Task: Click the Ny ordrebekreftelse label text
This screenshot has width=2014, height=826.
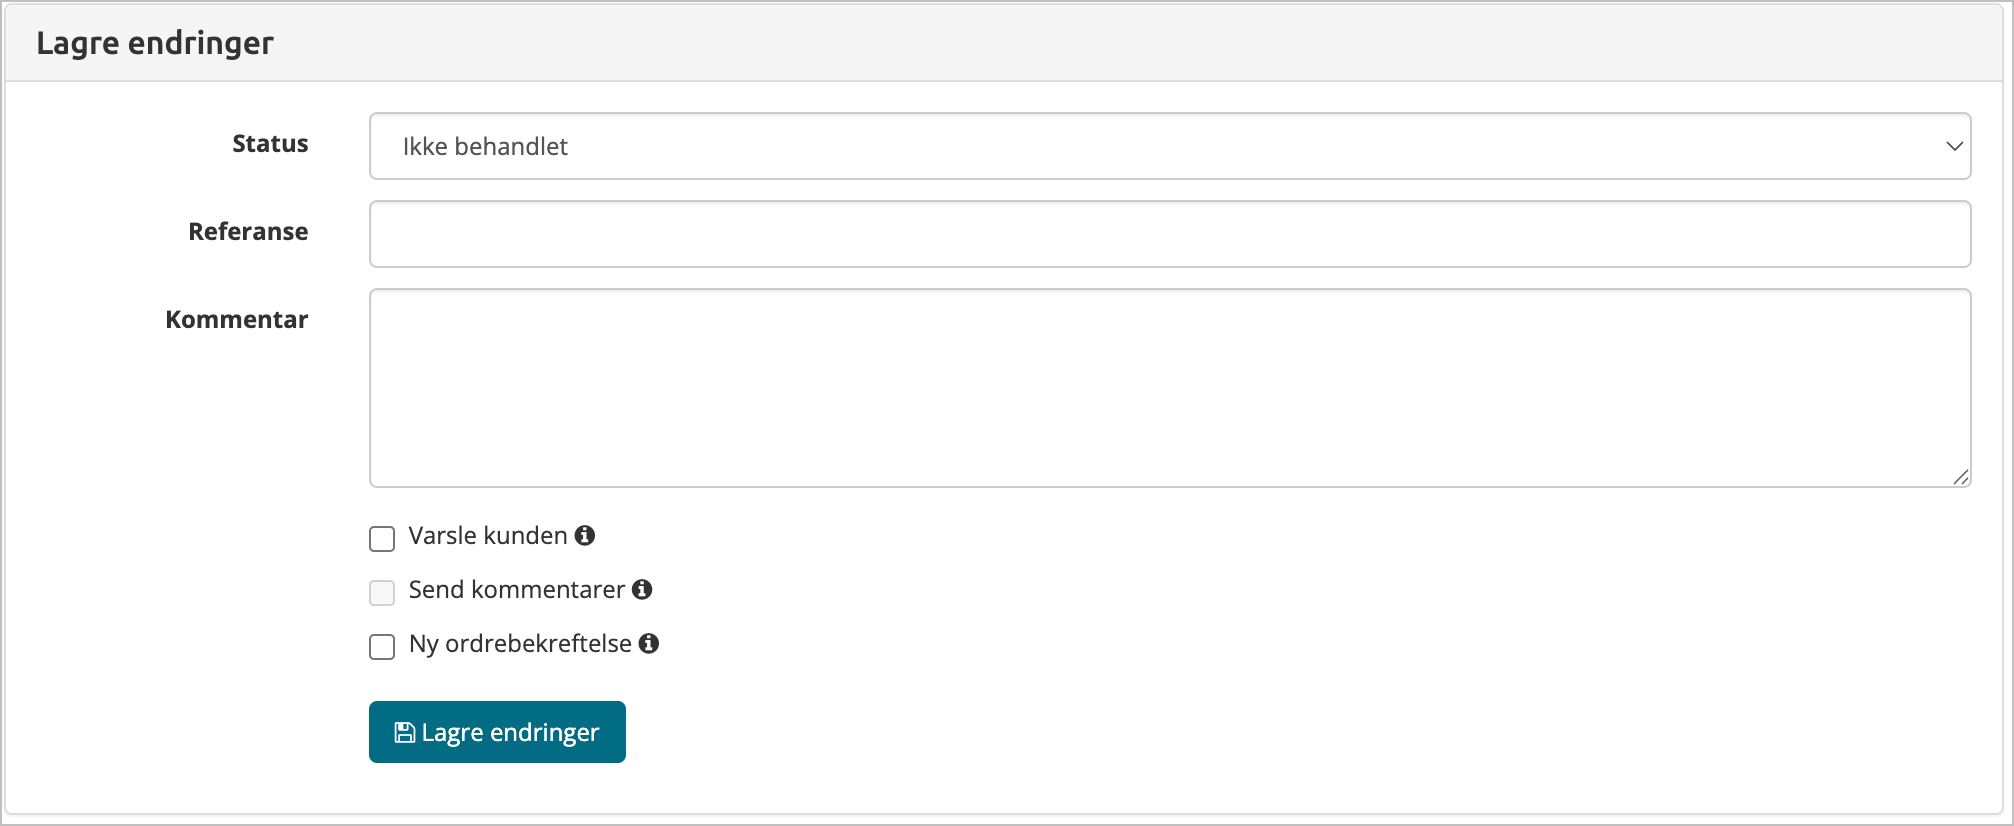Action: 520,644
